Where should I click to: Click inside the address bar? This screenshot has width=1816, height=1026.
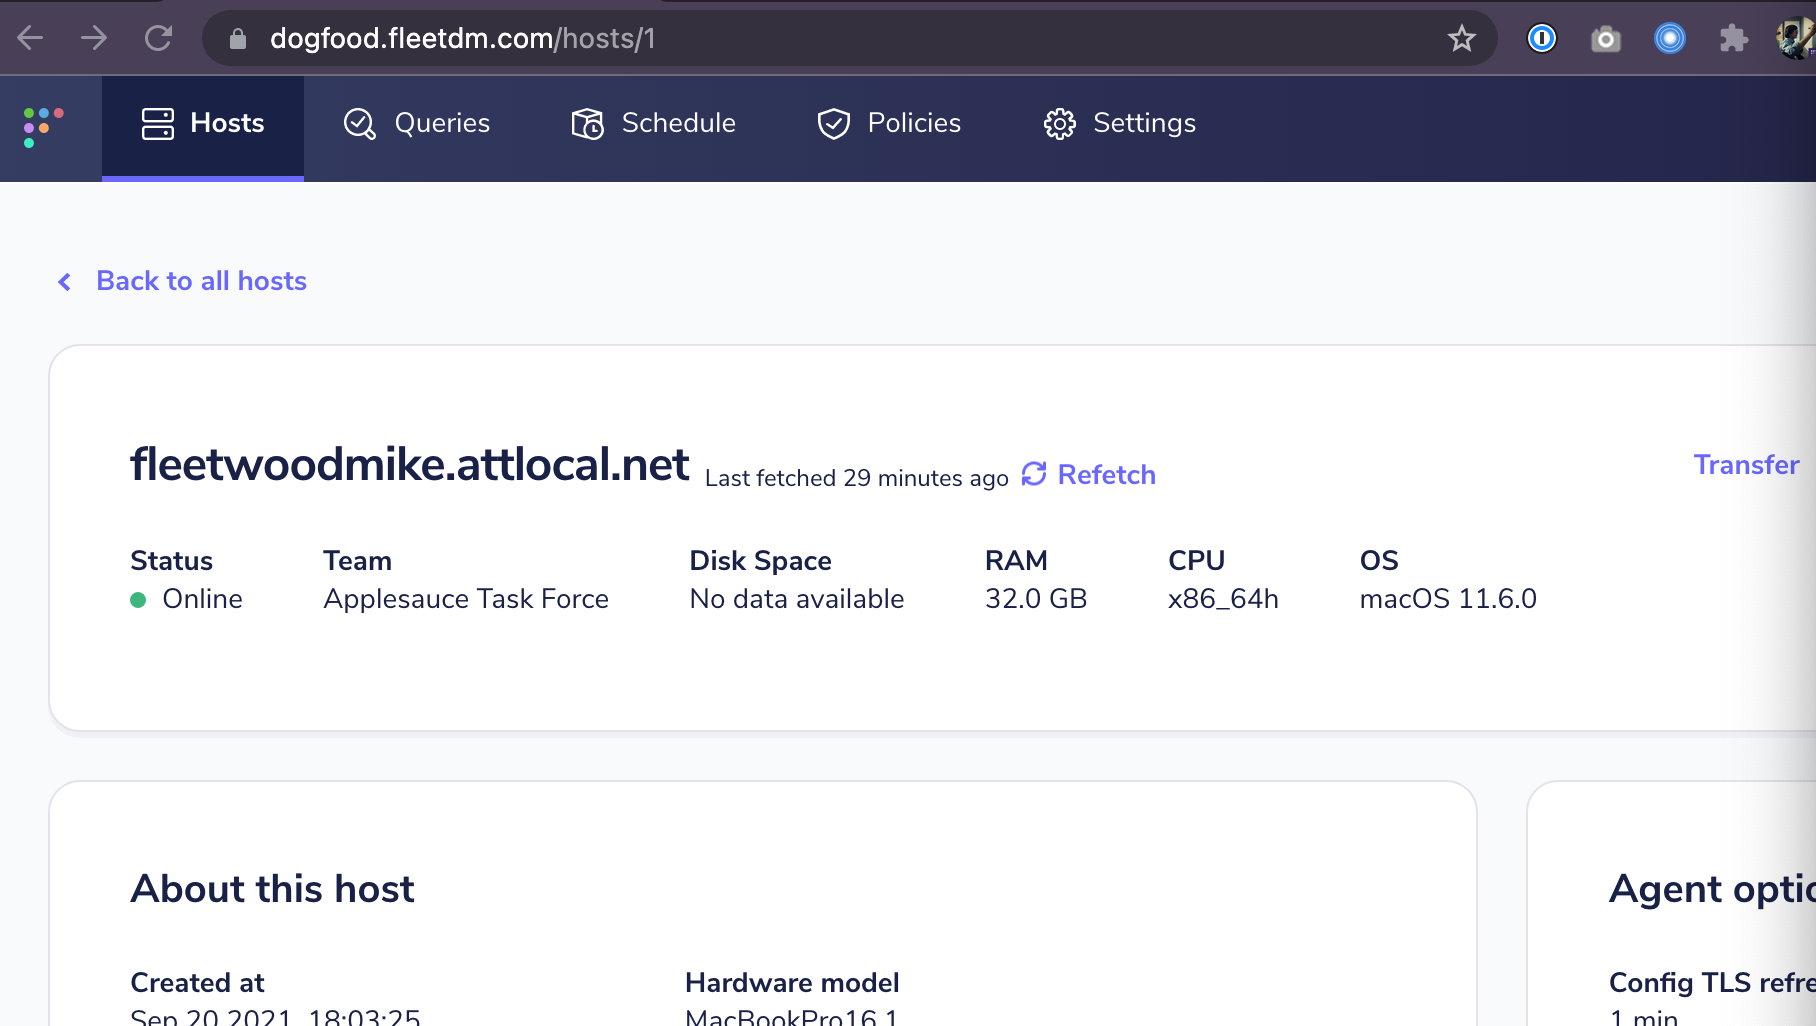700,39
